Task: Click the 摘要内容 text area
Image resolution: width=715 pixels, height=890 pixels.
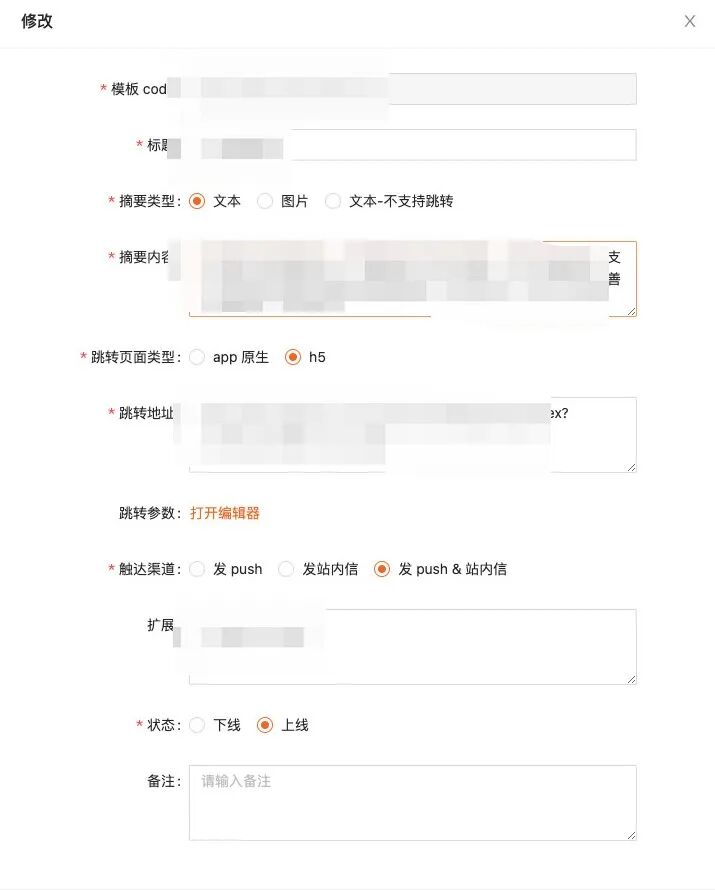Action: 413,279
